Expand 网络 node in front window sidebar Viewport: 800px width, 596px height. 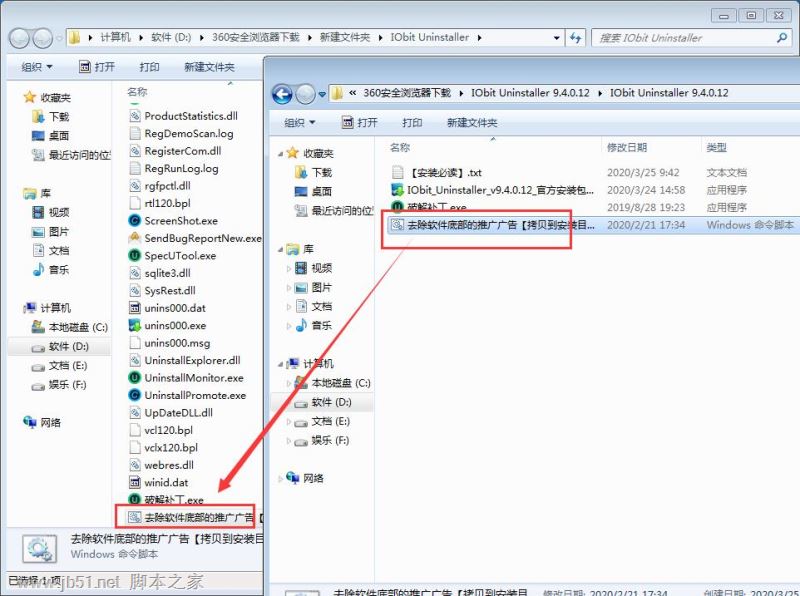click(281, 479)
